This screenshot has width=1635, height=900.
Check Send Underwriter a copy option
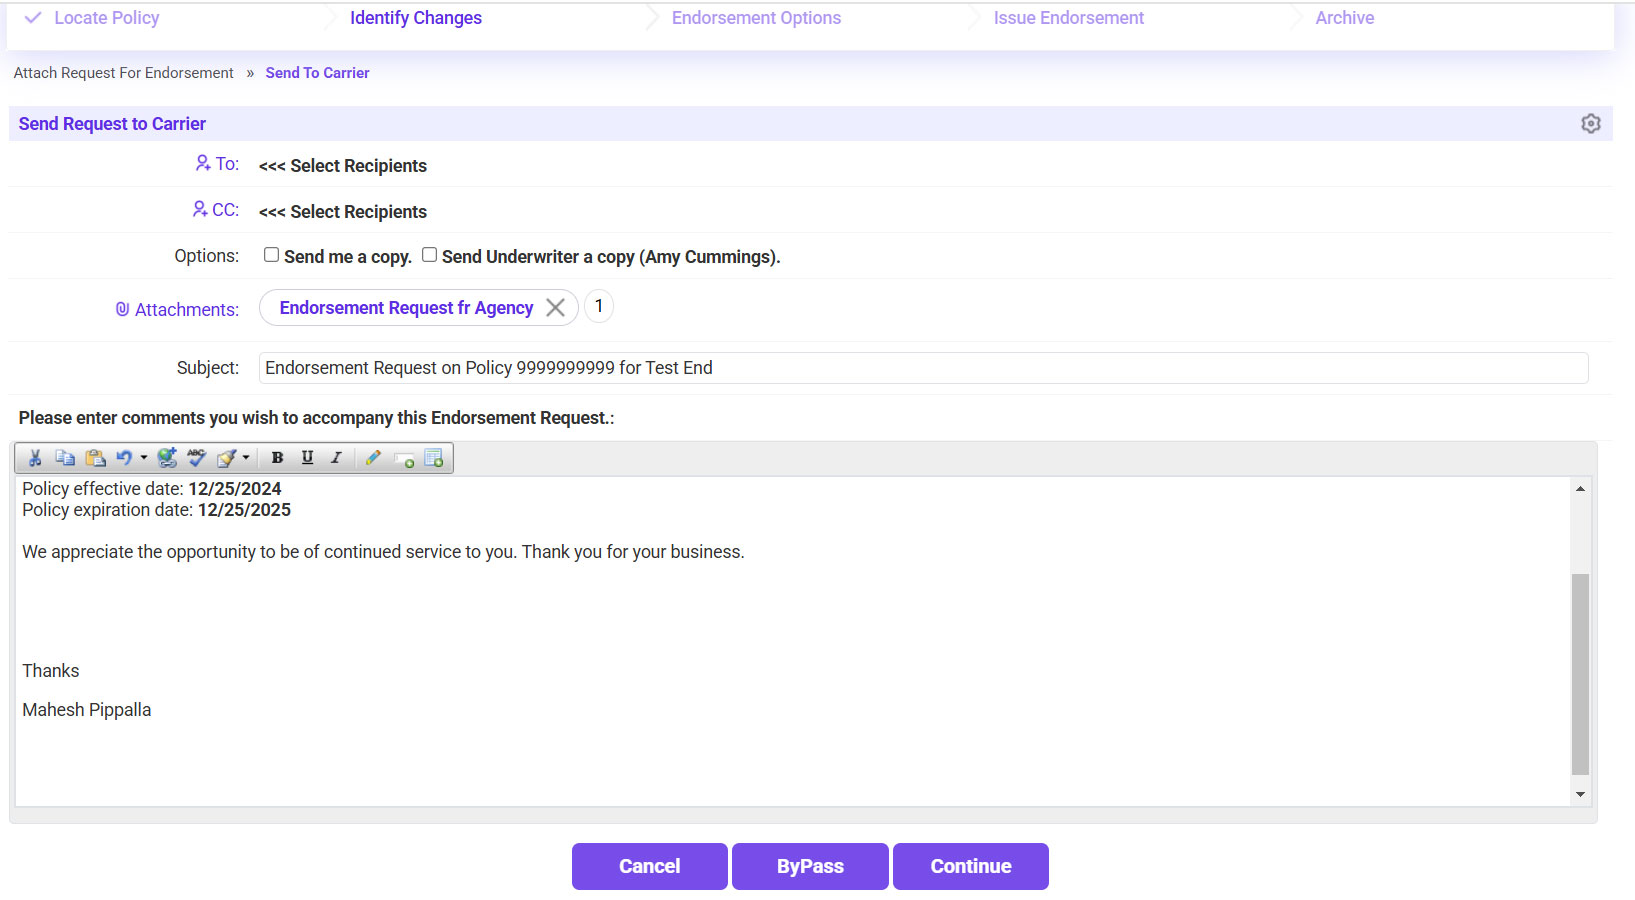click(429, 254)
